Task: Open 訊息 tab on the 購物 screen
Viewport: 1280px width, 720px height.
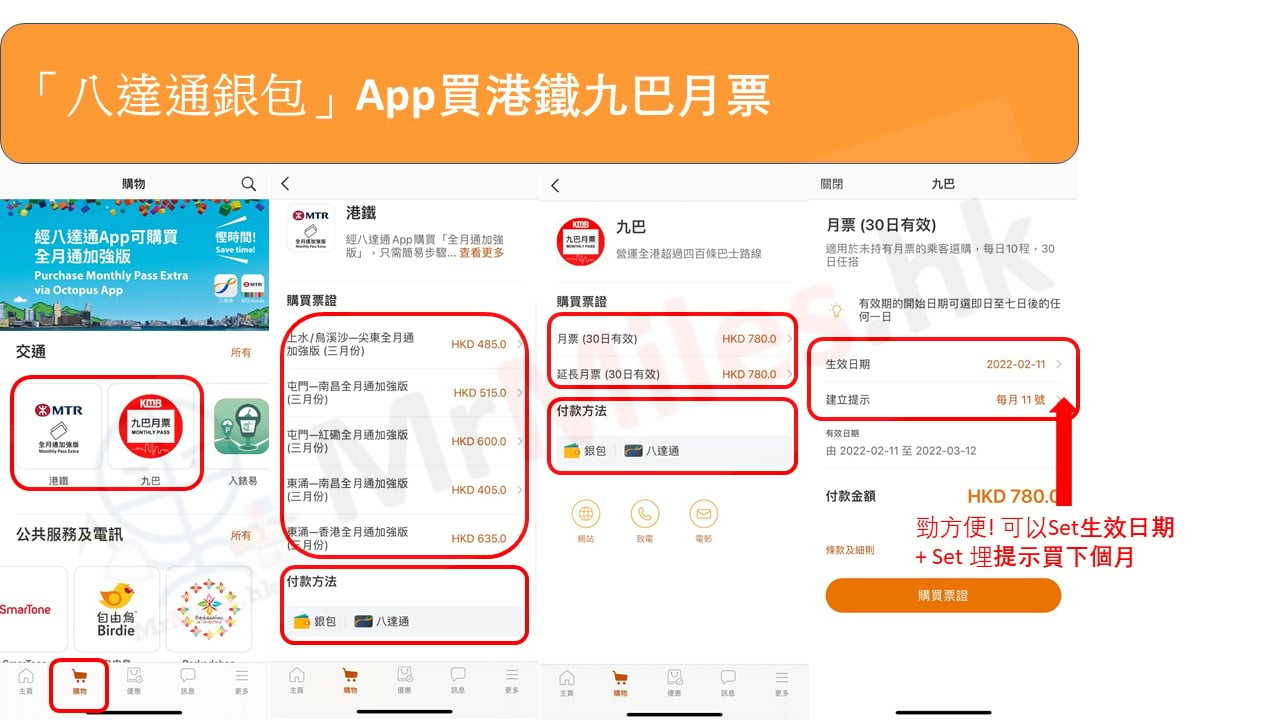Action: [x=187, y=682]
